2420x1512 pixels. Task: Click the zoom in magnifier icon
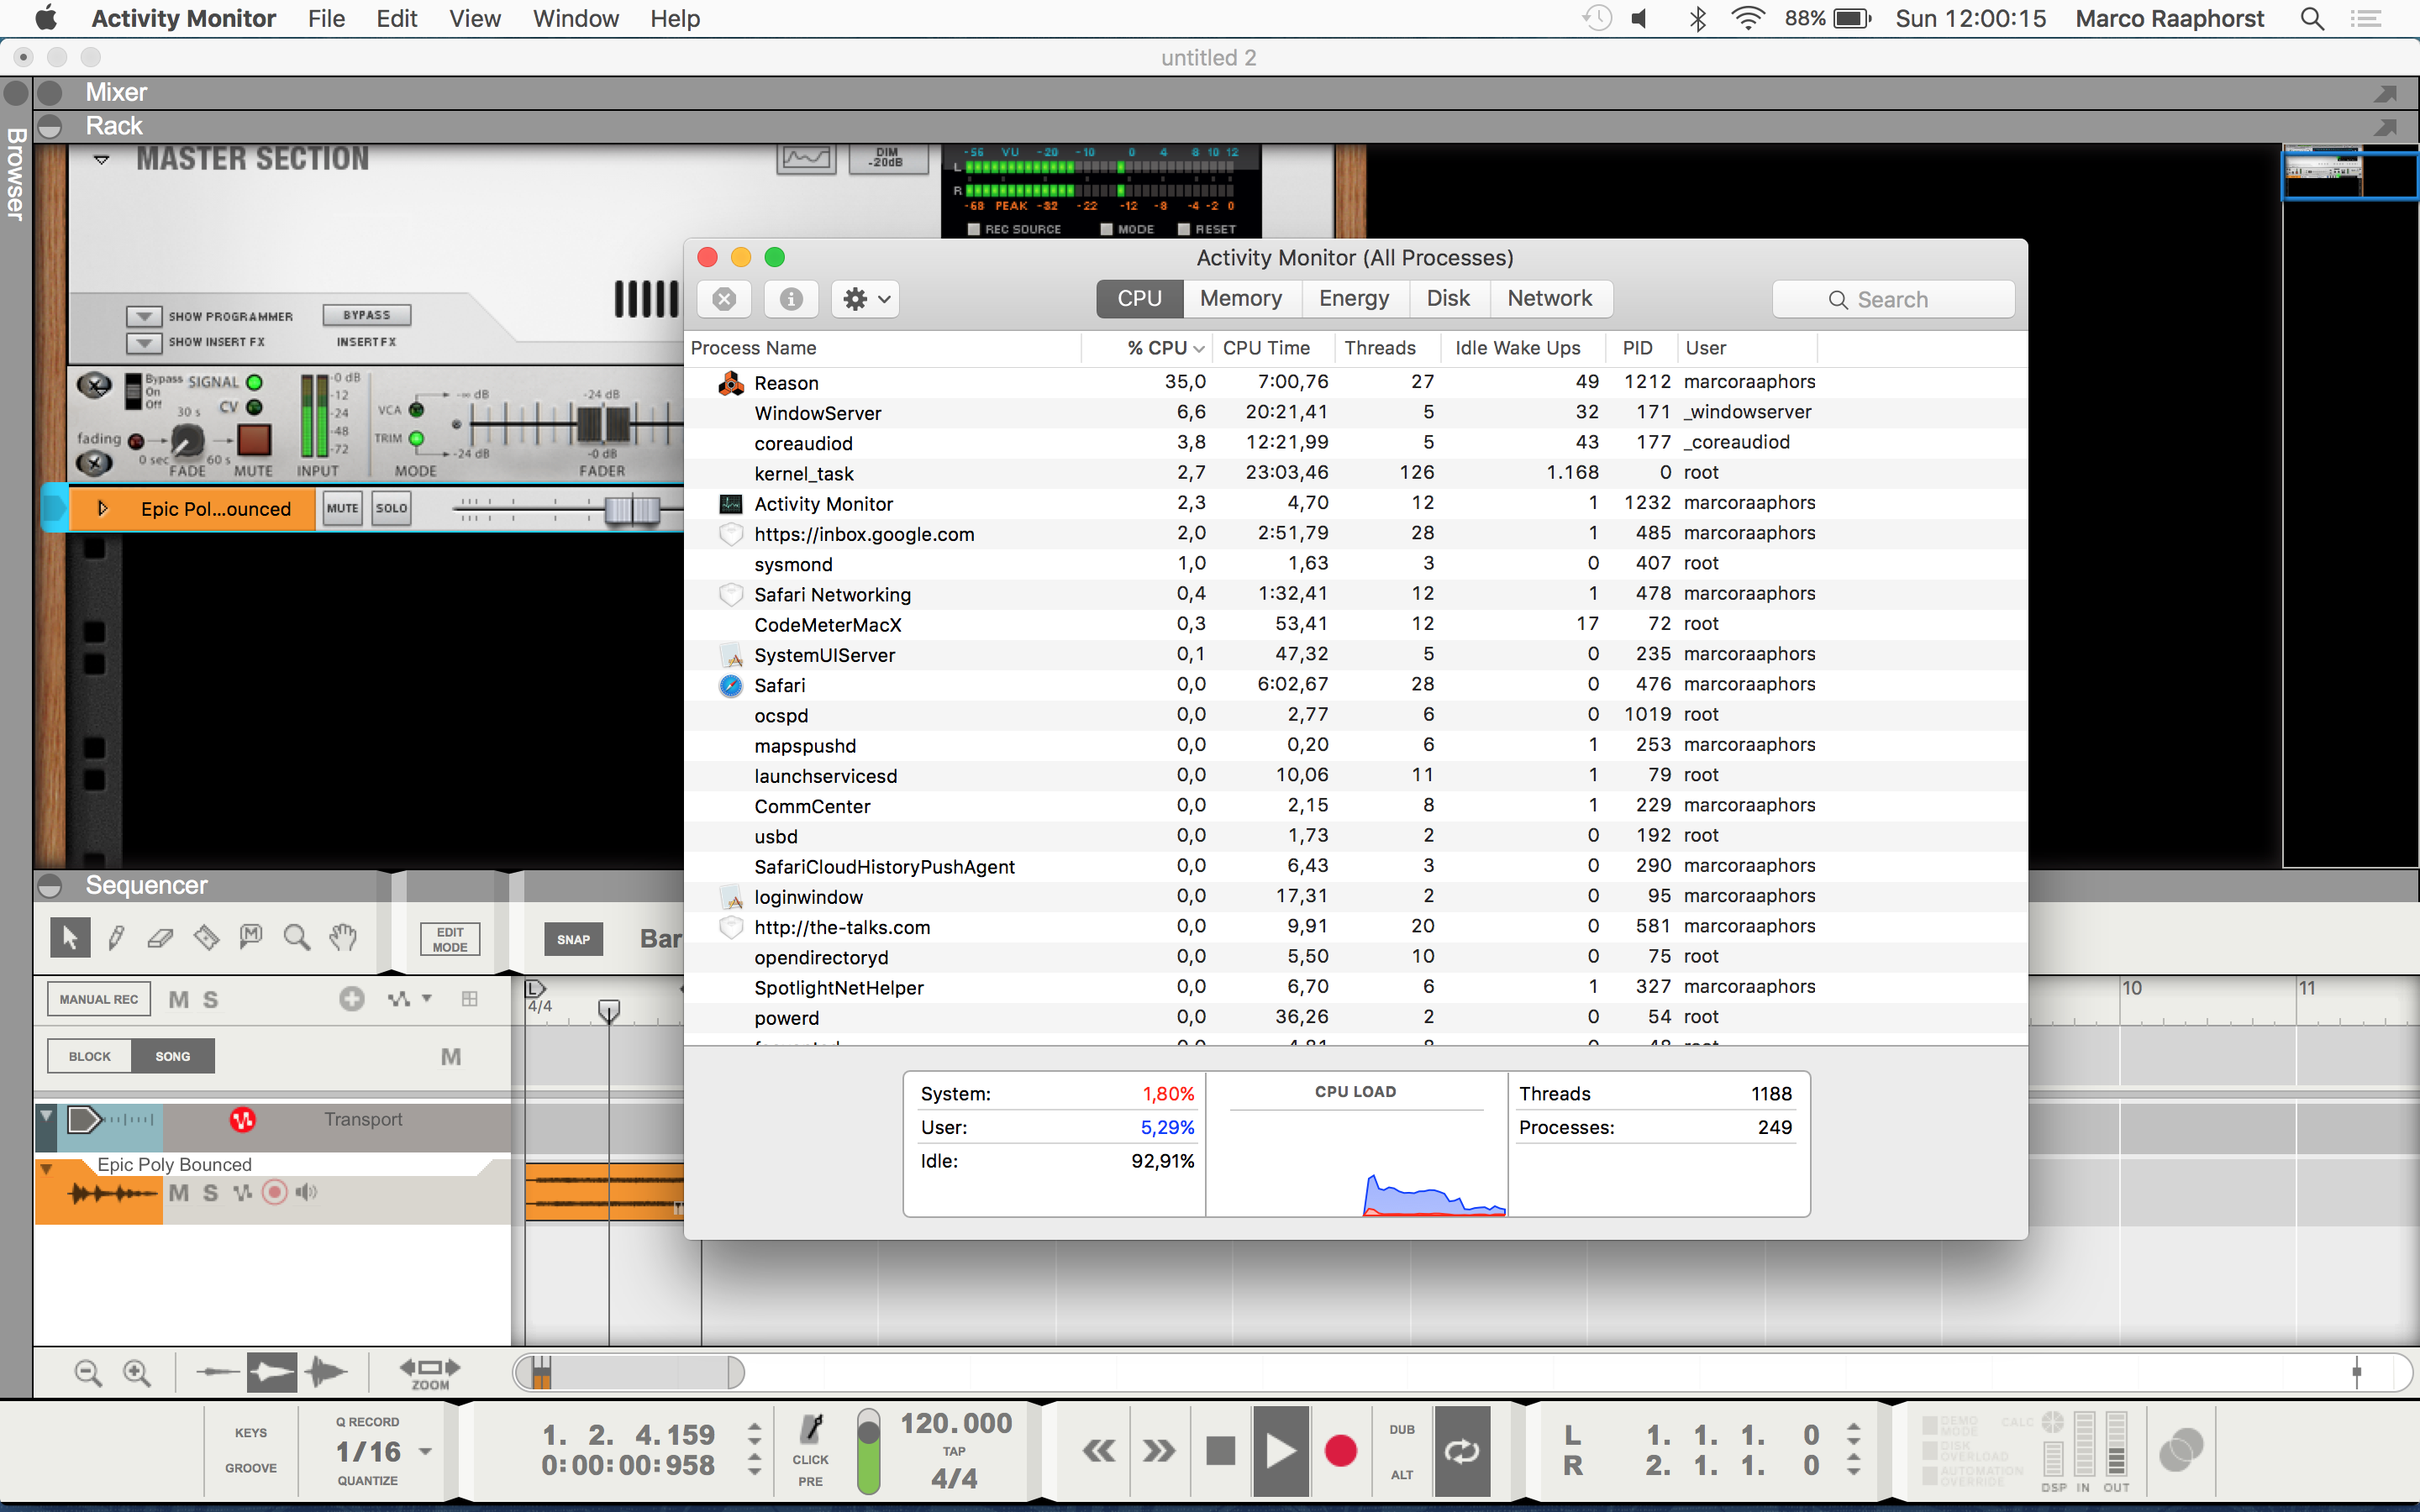[x=137, y=1373]
